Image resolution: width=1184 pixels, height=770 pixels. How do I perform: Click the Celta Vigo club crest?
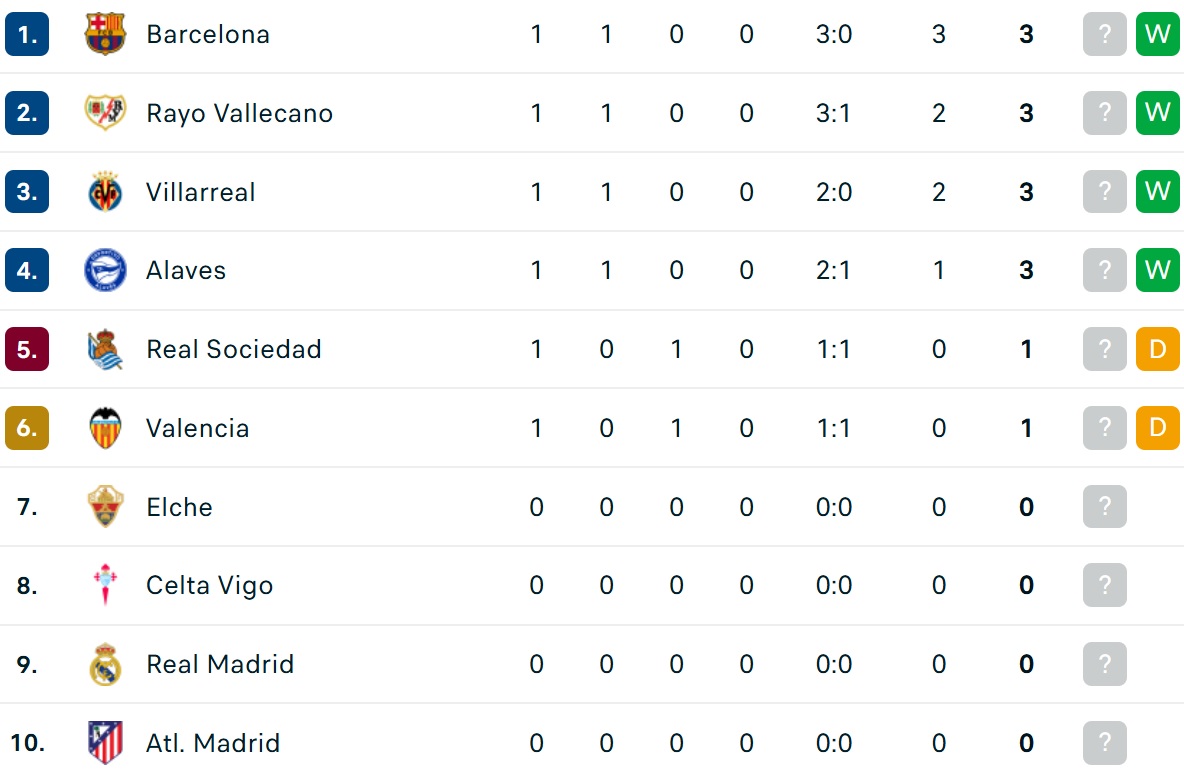pos(105,585)
